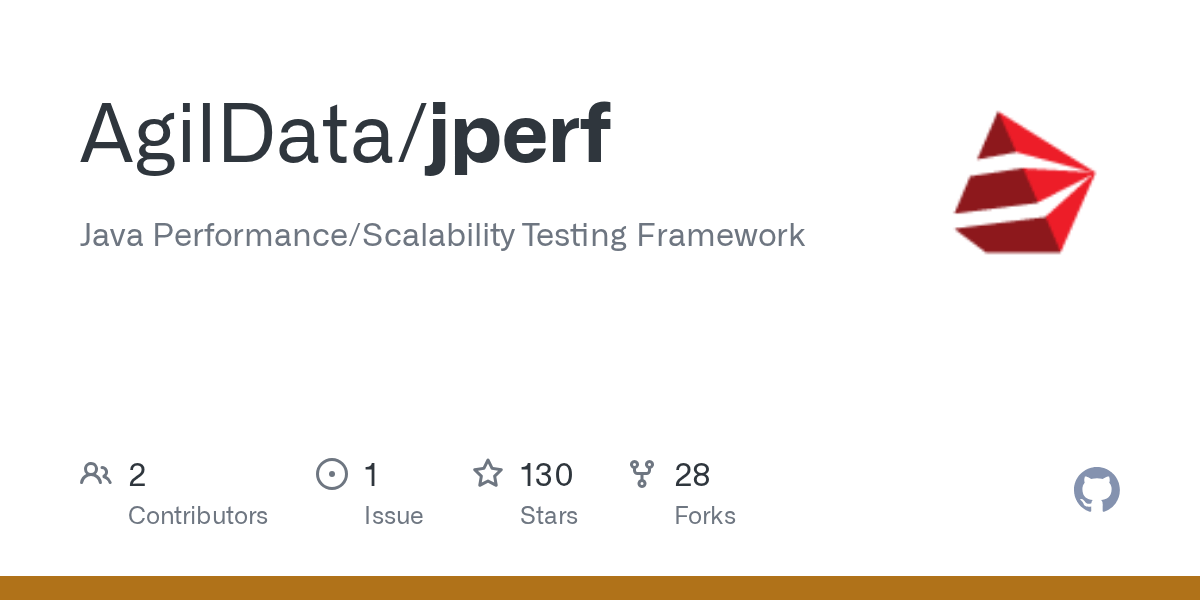The height and width of the screenshot is (600, 1200).
Task: Click the word Framework in the description
Action: coord(720,236)
